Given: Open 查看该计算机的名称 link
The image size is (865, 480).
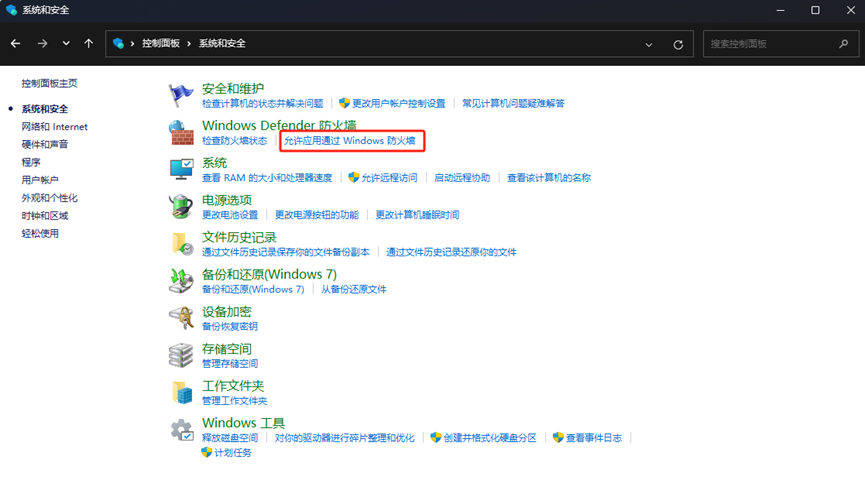Looking at the screenshot, I should (x=549, y=178).
